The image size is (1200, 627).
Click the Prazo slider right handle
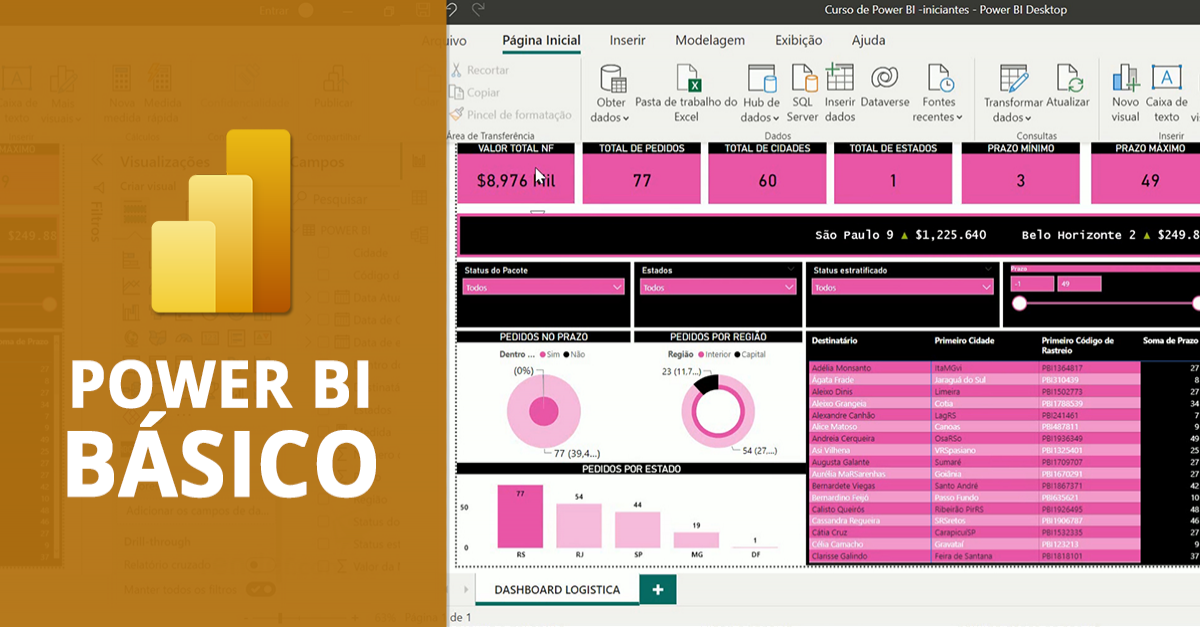pyautogui.click(x=1197, y=303)
